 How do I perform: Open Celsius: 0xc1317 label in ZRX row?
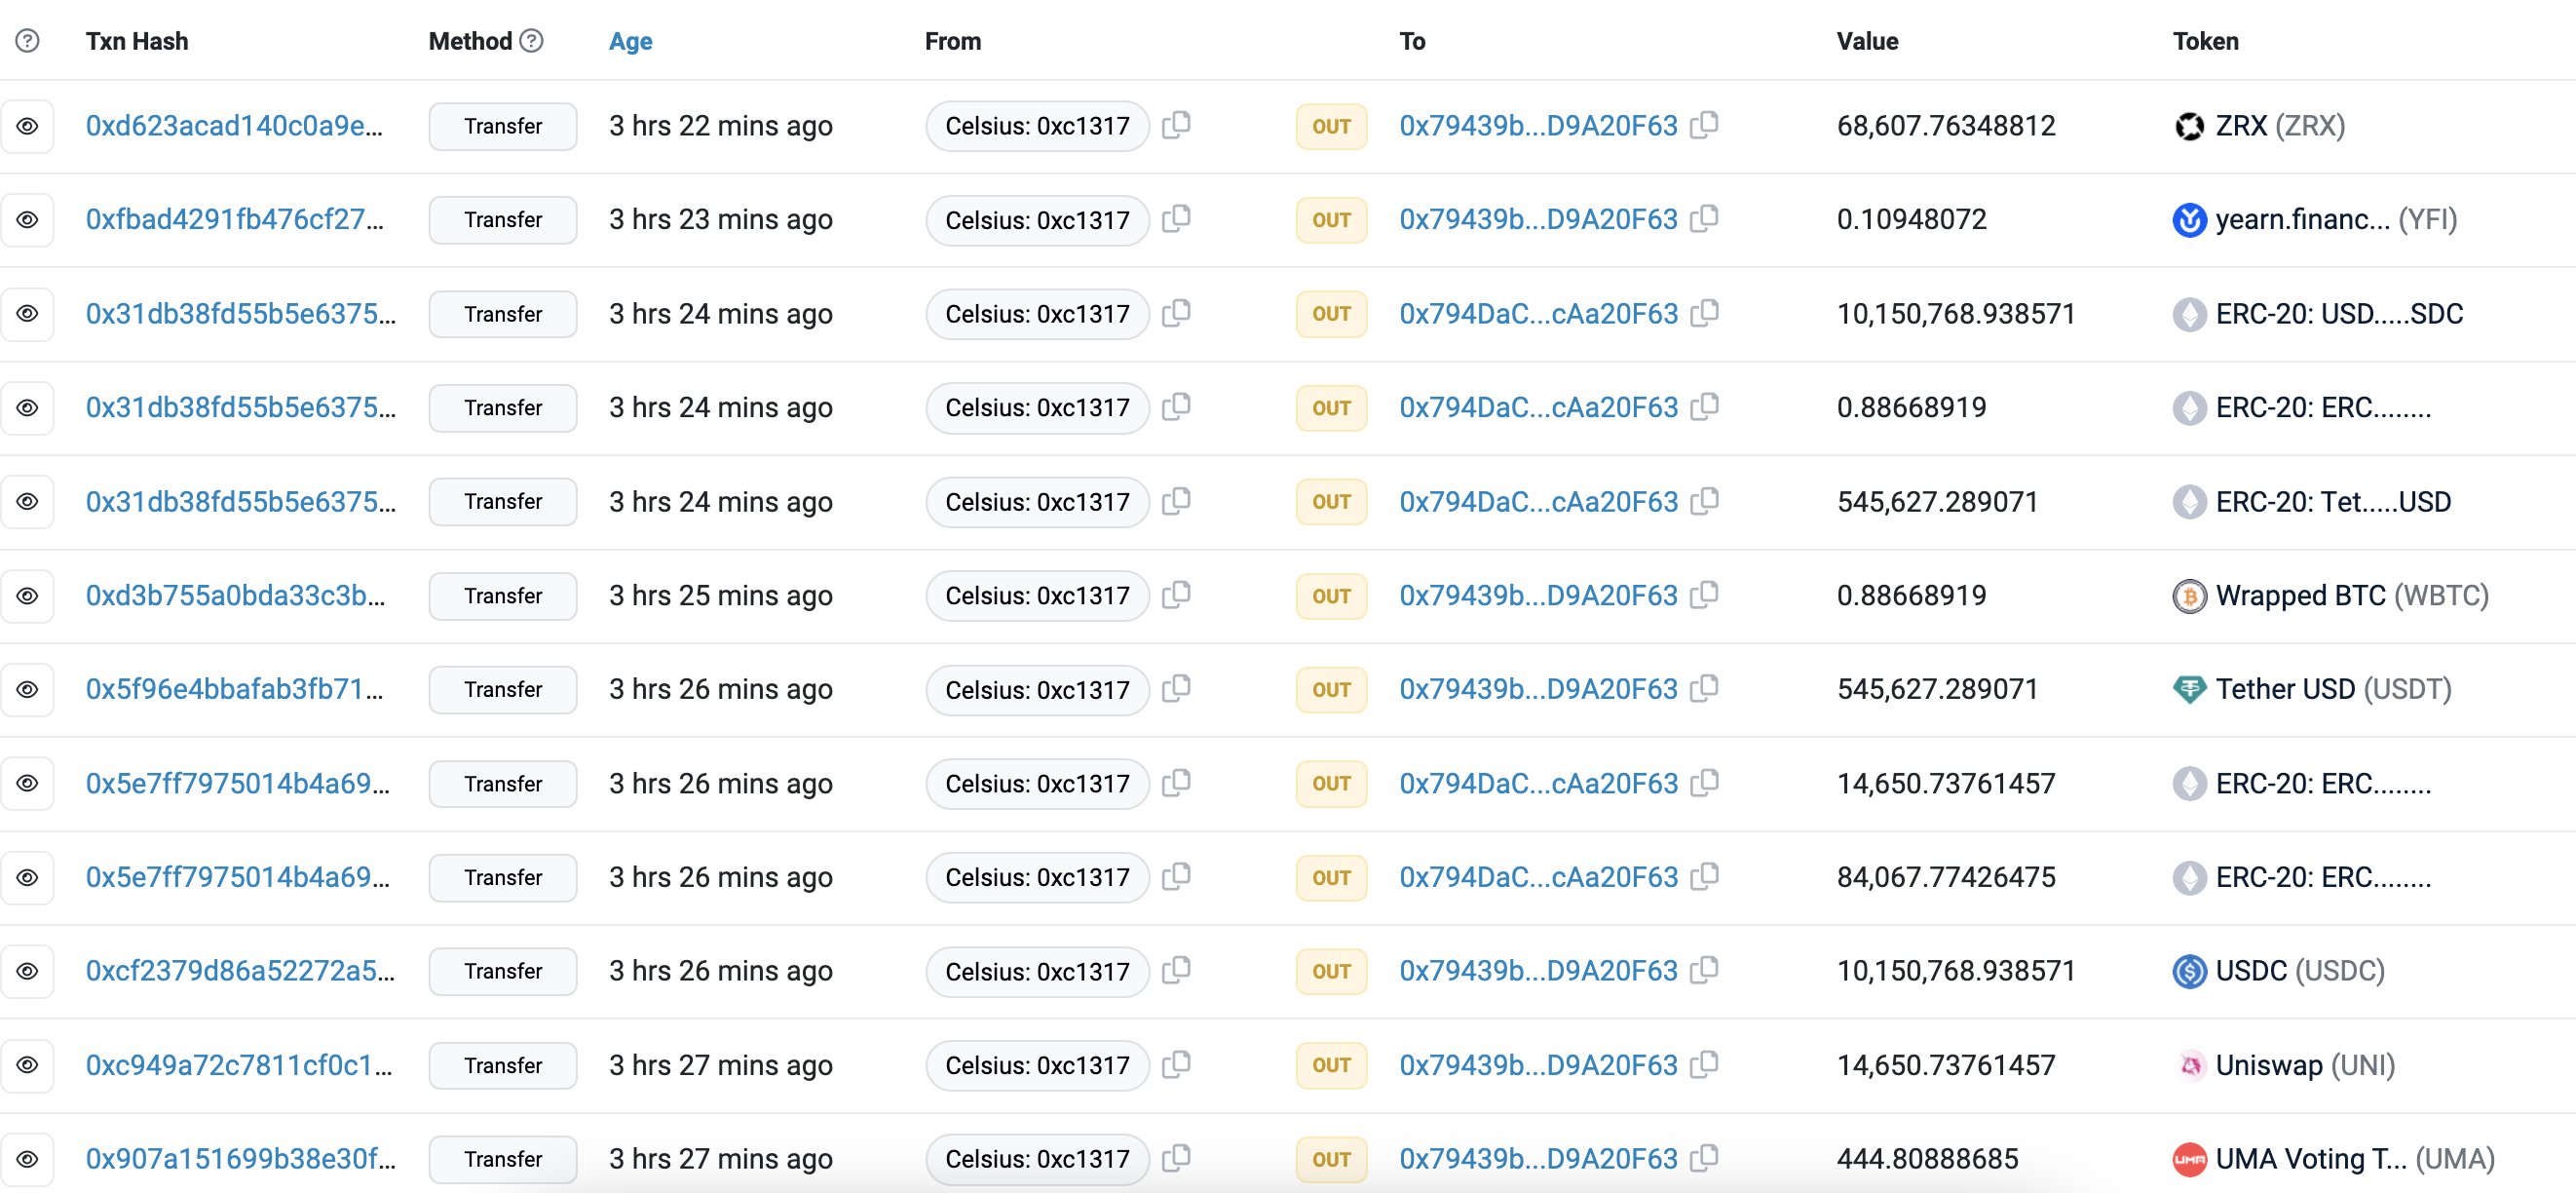pos(1037,126)
